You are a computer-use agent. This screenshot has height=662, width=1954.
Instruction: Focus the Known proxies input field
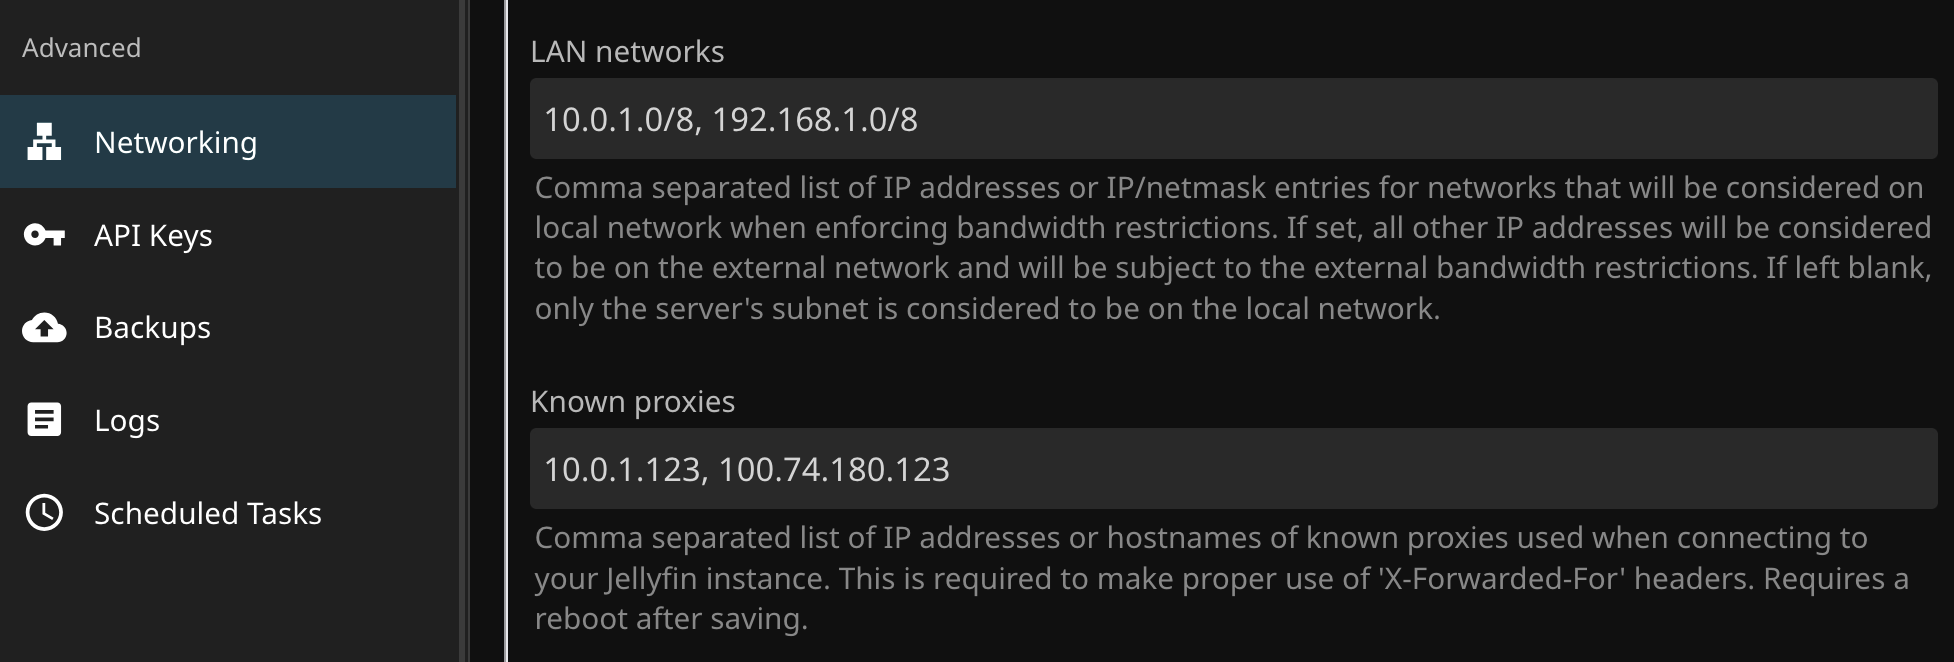[x=1300, y=469]
